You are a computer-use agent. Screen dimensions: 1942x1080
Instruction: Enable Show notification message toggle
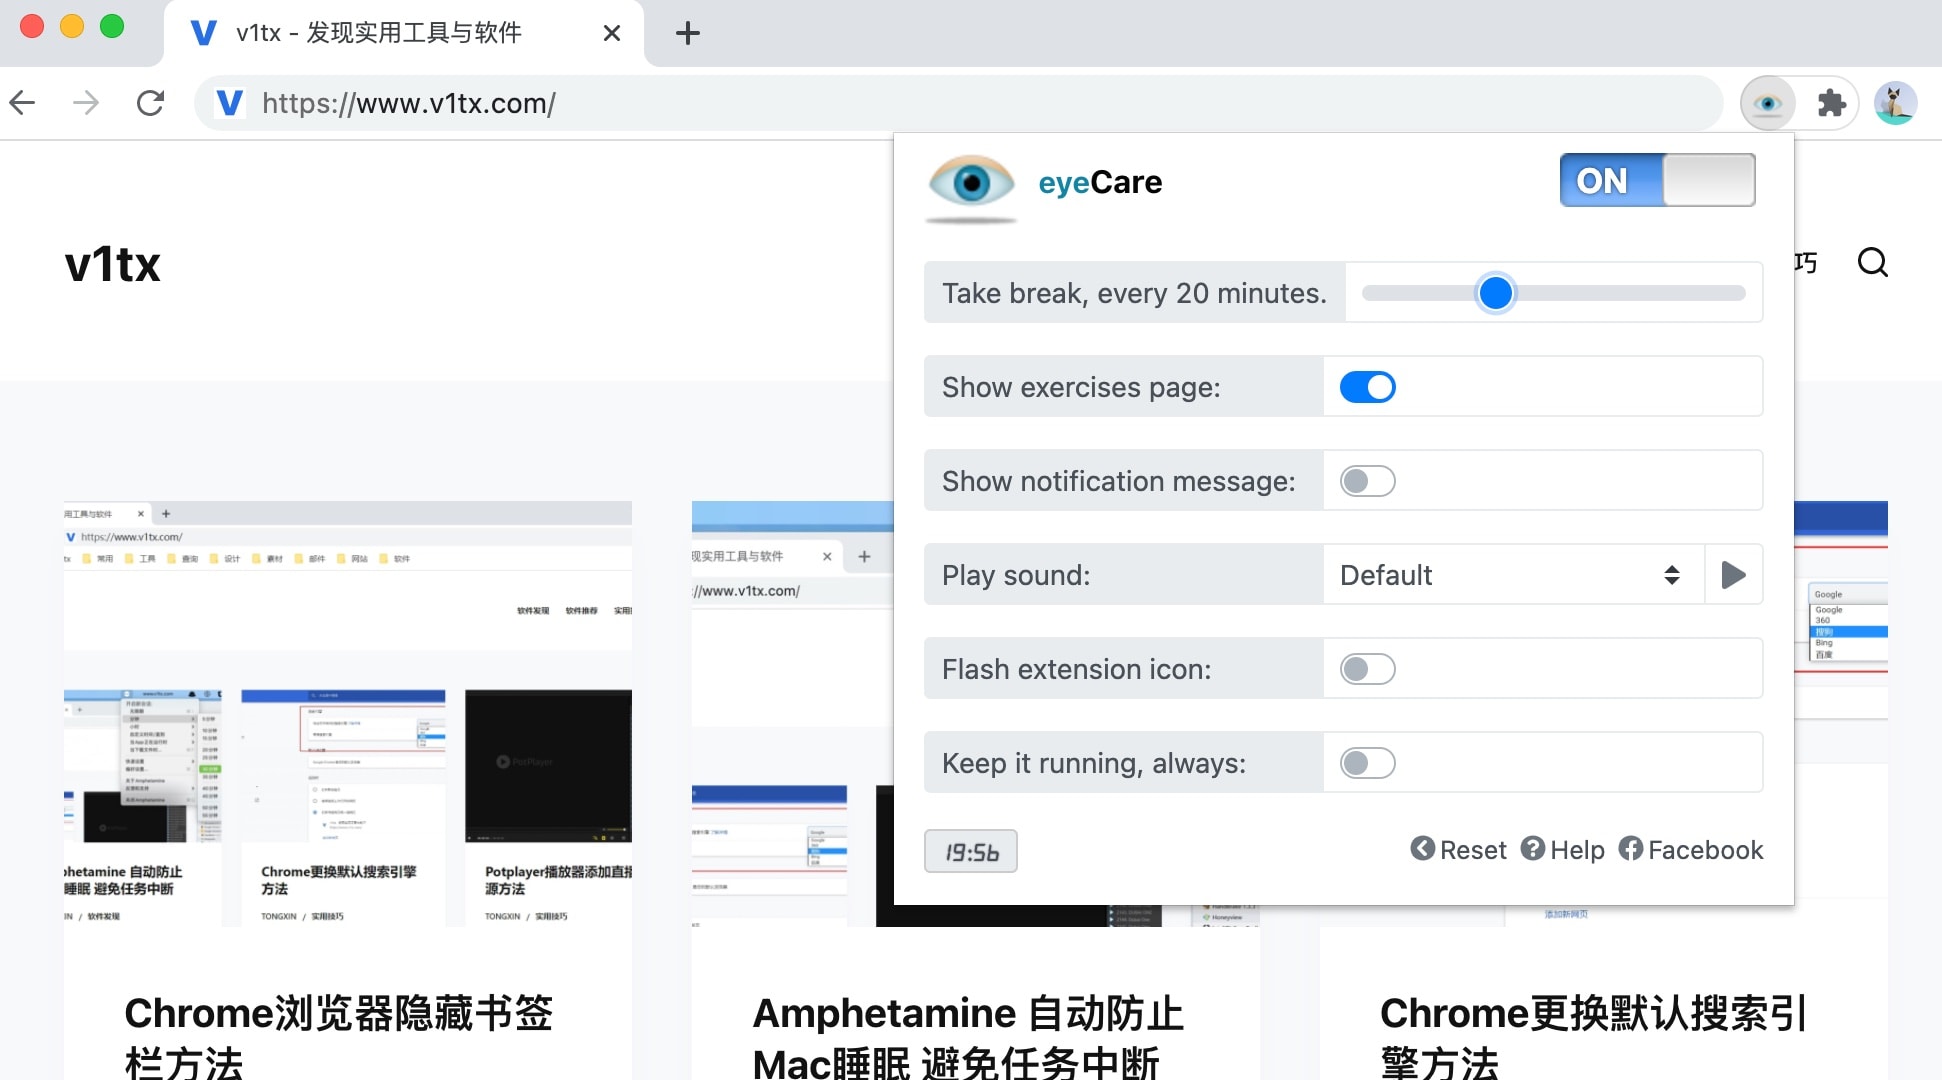pyautogui.click(x=1367, y=481)
